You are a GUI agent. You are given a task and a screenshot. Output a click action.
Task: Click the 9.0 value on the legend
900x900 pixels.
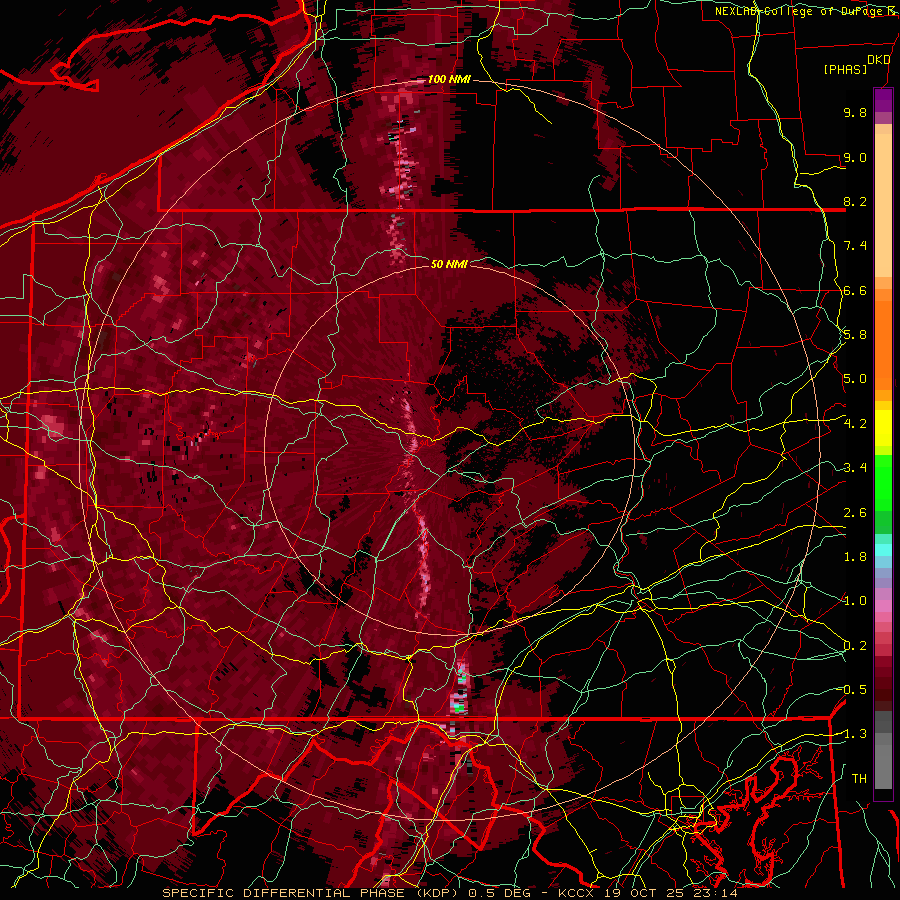click(855, 157)
